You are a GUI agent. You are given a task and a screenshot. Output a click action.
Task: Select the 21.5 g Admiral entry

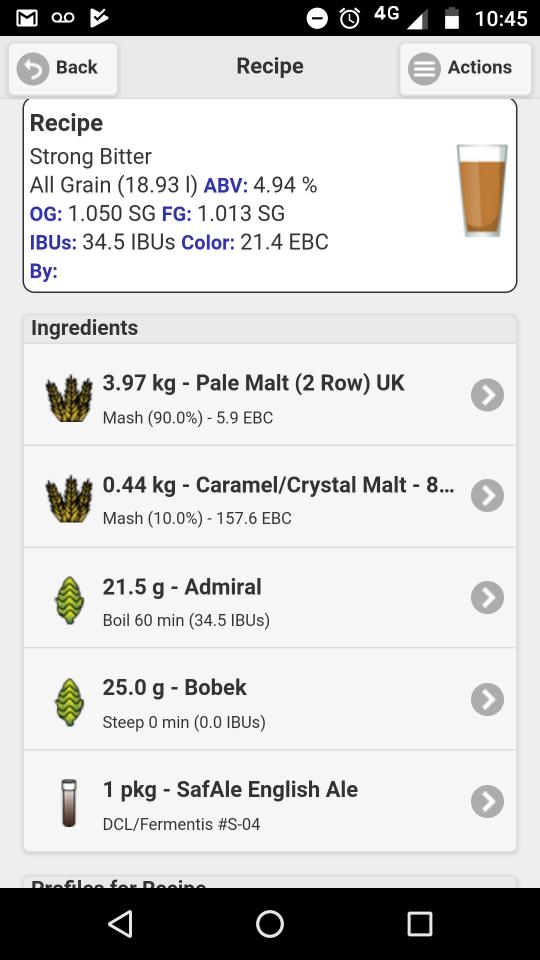point(270,598)
